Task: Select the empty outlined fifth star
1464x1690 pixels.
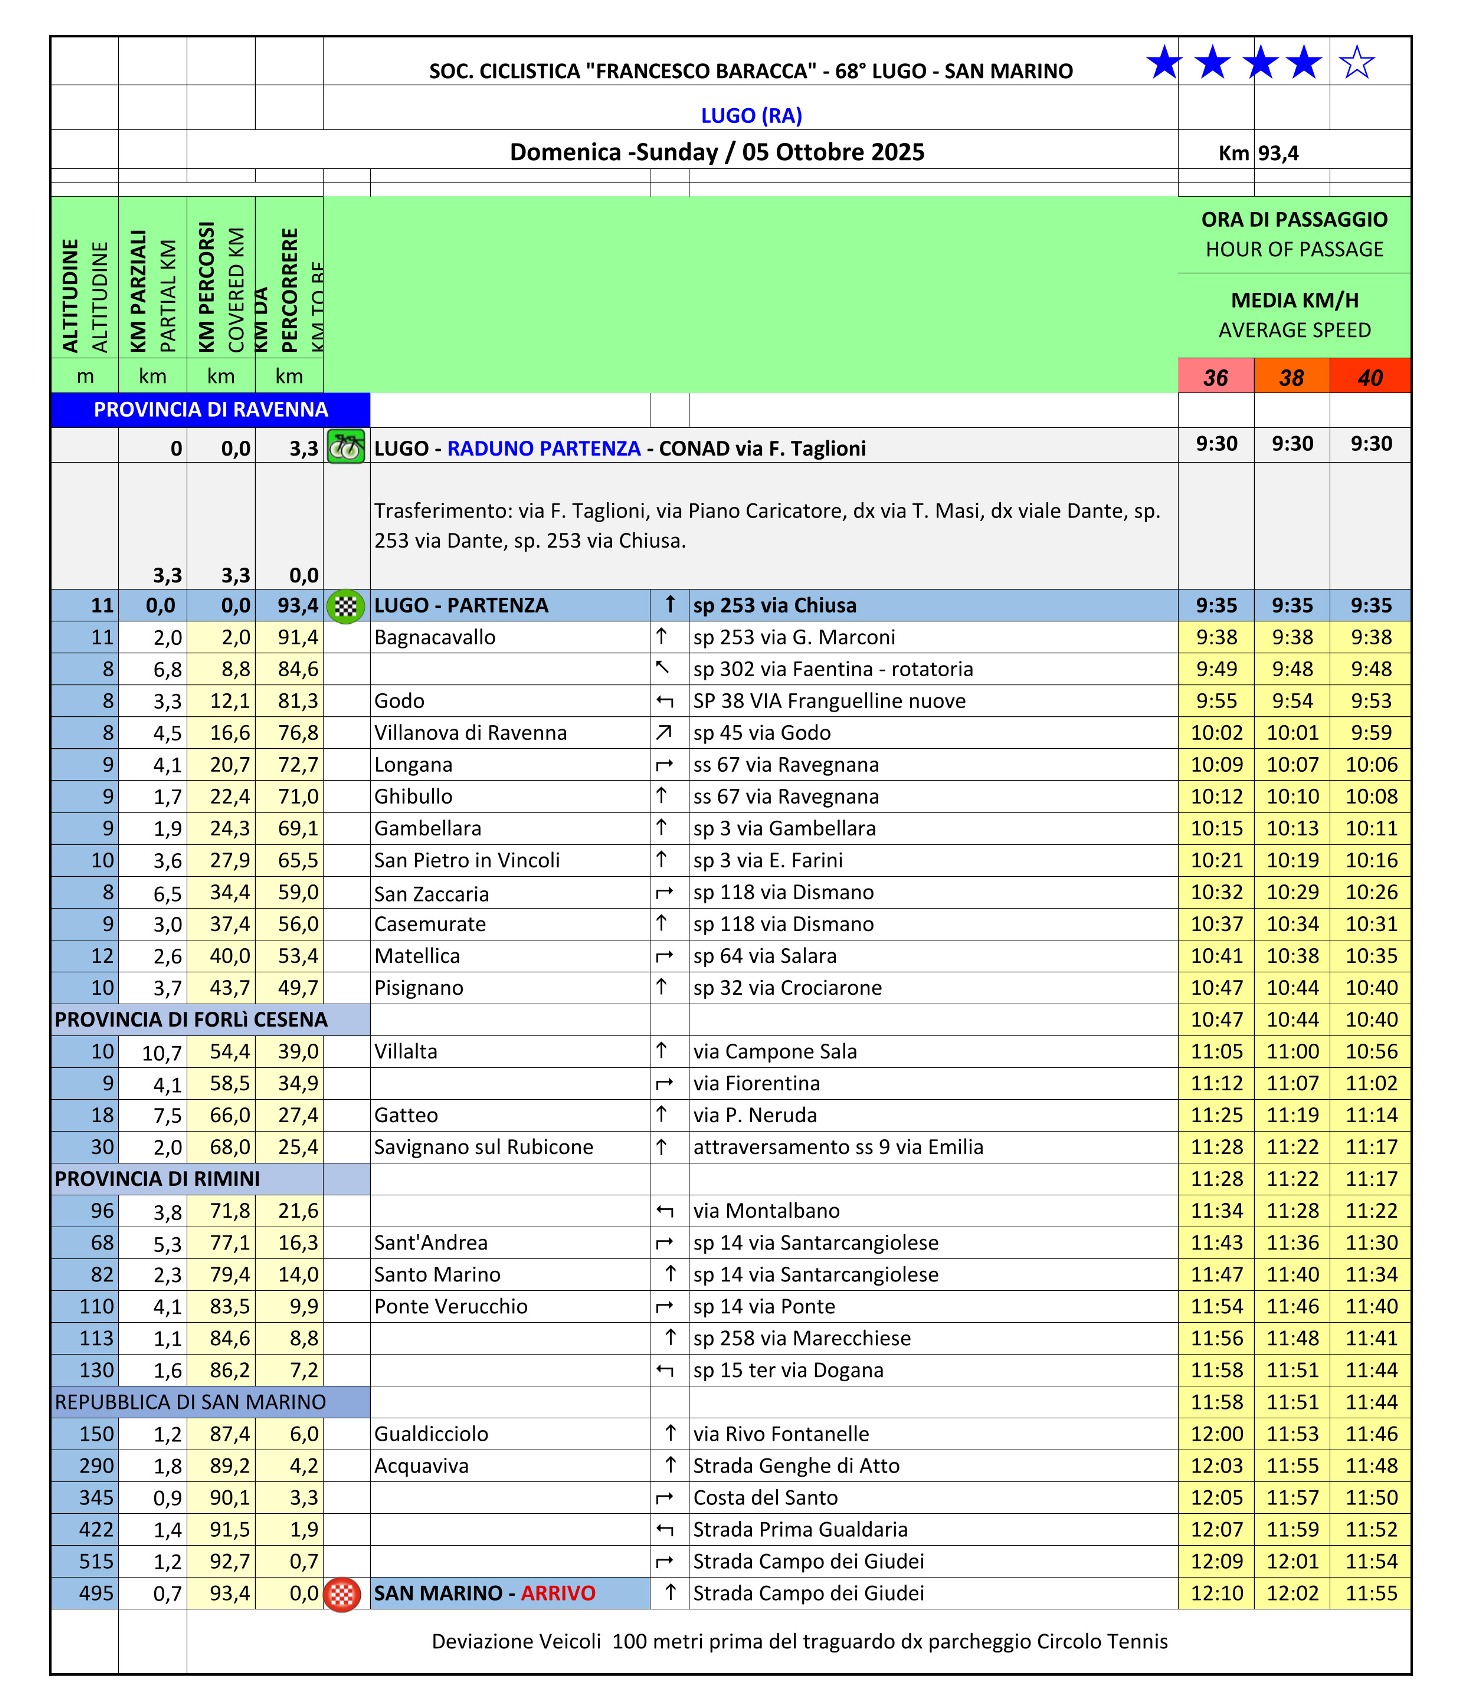Action: click(x=1356, y=63)
